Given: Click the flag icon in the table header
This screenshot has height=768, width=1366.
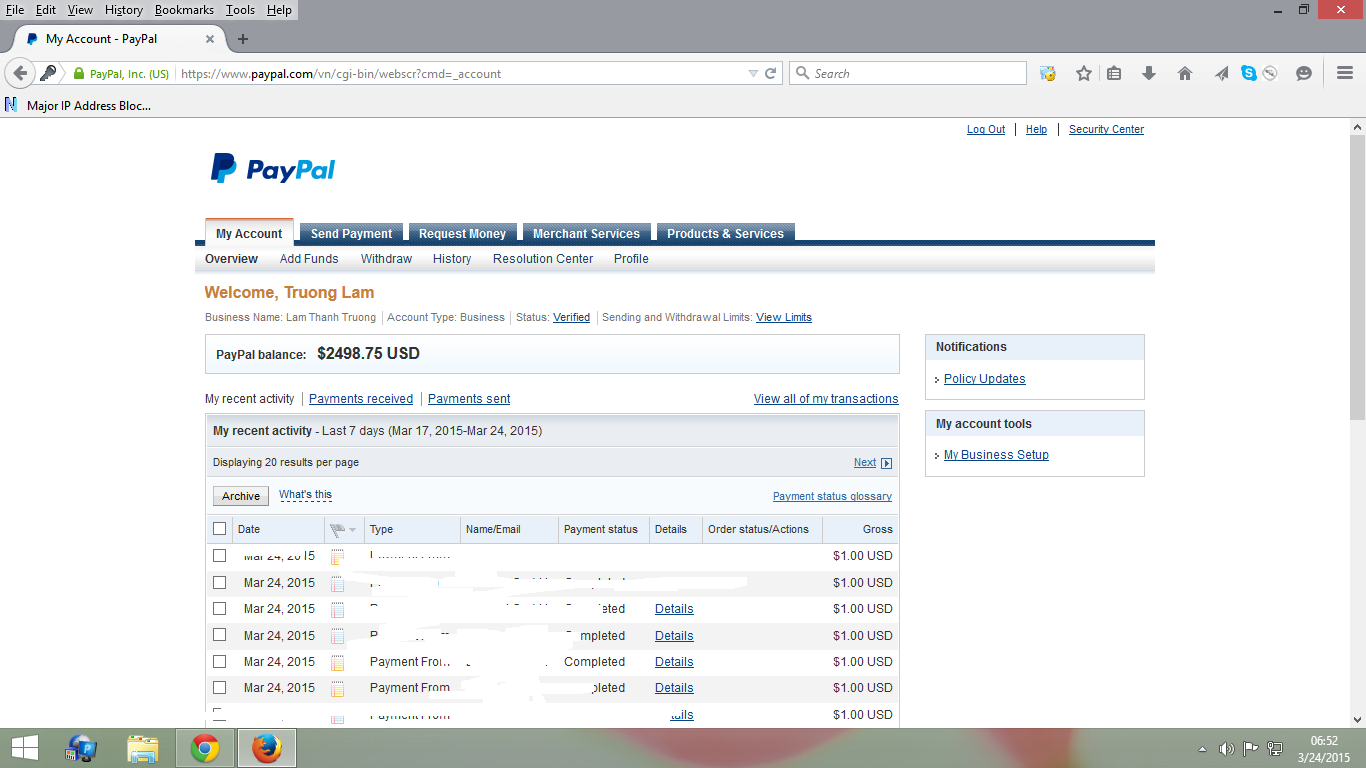Looking at the screenshot, I should pos(337,530).
